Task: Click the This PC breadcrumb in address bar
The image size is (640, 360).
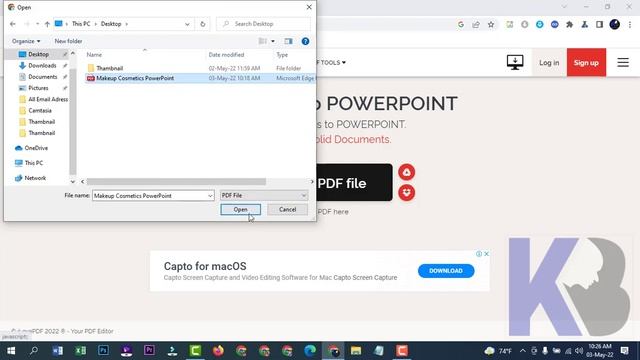Action: pos(81,24)
